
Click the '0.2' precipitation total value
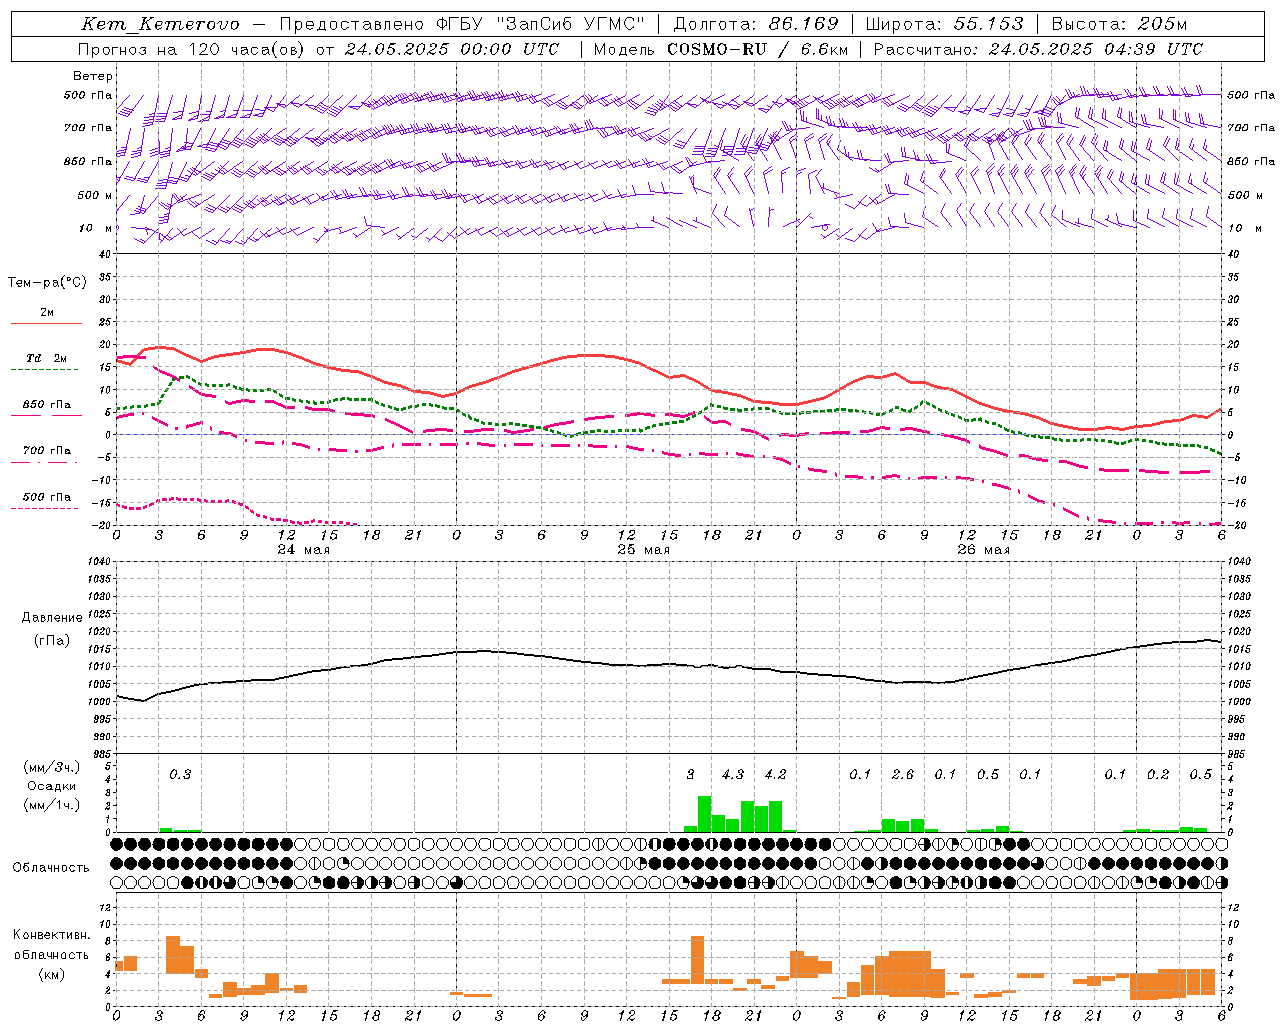tap(1158, 774)
